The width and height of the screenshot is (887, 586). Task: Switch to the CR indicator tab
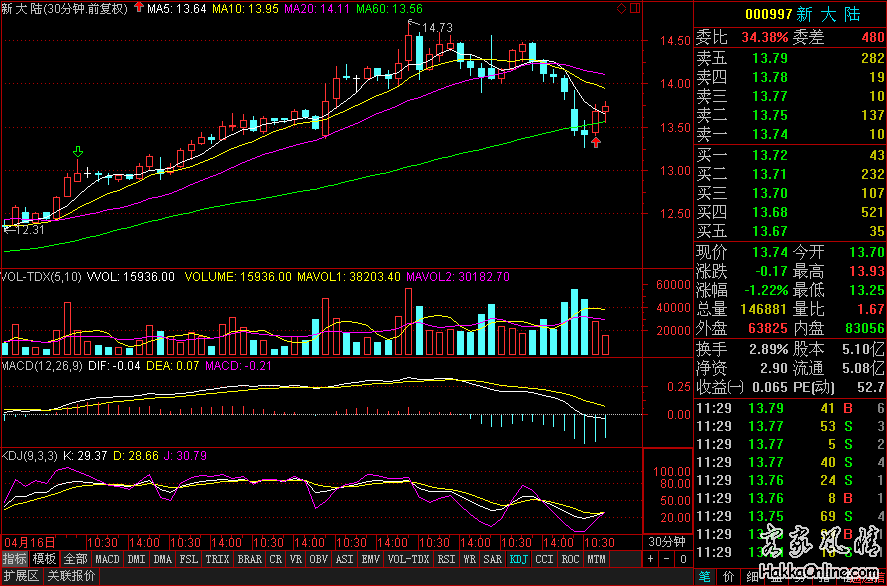[276, 559]
